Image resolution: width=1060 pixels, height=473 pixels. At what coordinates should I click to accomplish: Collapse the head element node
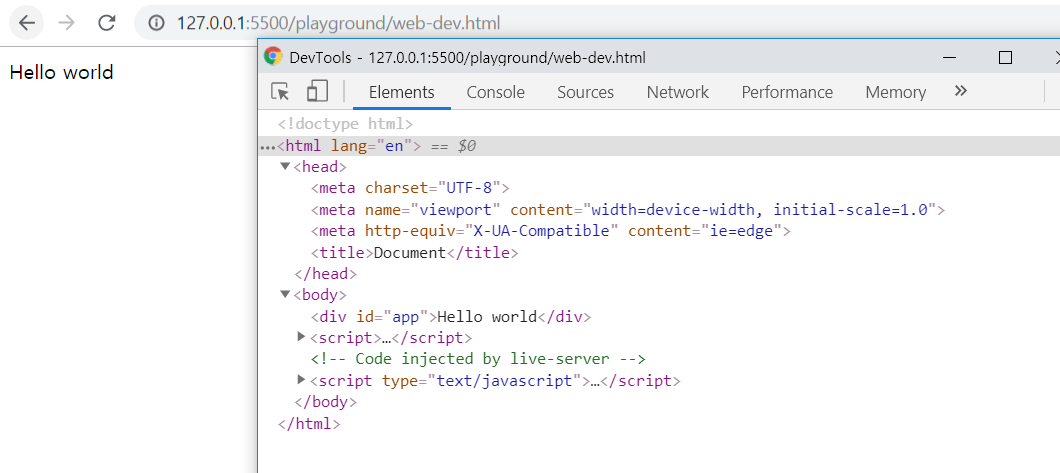[285, 166]
